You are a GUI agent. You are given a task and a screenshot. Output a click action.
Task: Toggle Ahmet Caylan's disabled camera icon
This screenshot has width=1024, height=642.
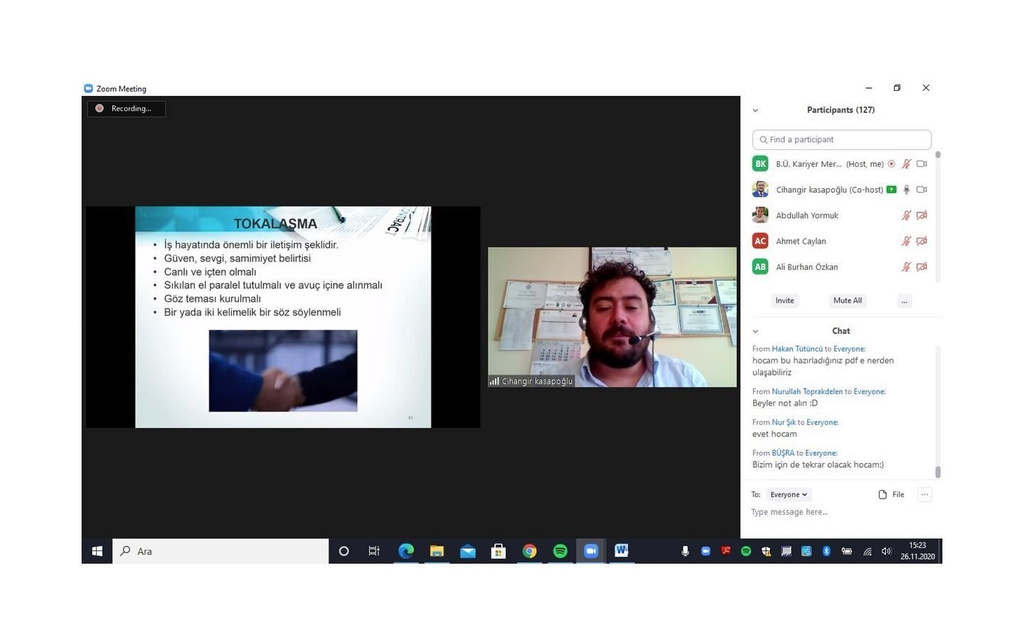point(922,241)
